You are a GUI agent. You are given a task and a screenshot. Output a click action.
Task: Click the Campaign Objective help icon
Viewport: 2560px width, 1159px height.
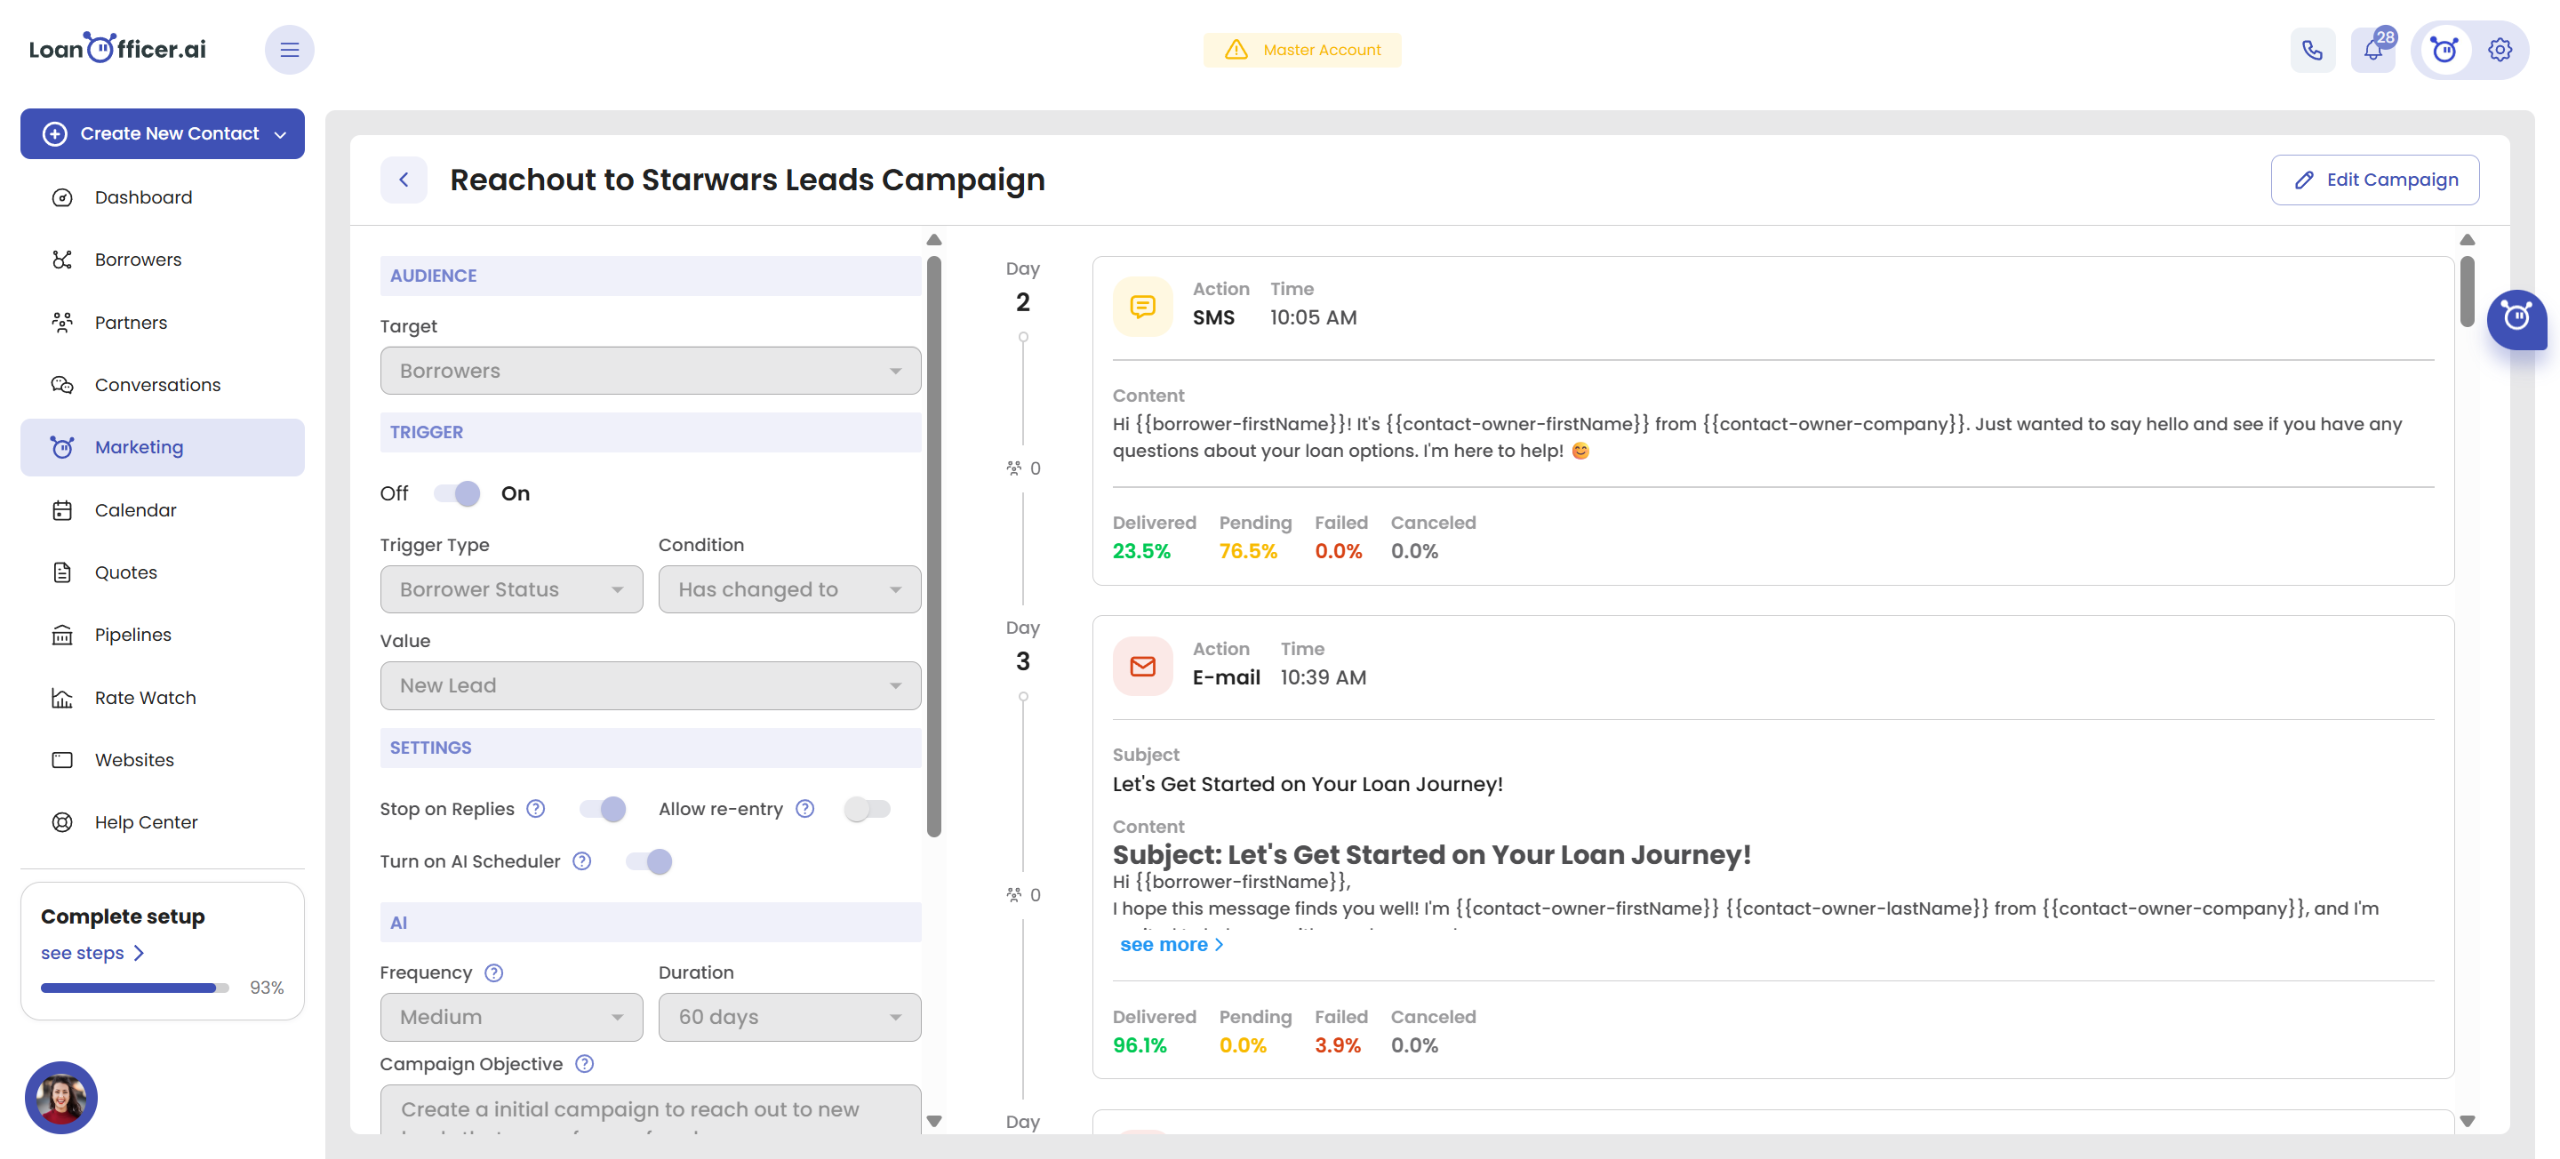click(585, 1064)
